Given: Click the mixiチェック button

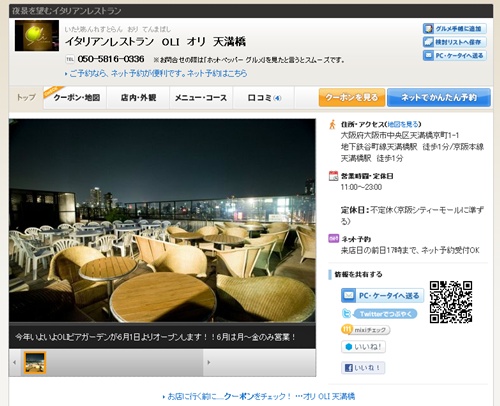Looking at the screenshot, I should pos(366,330).
